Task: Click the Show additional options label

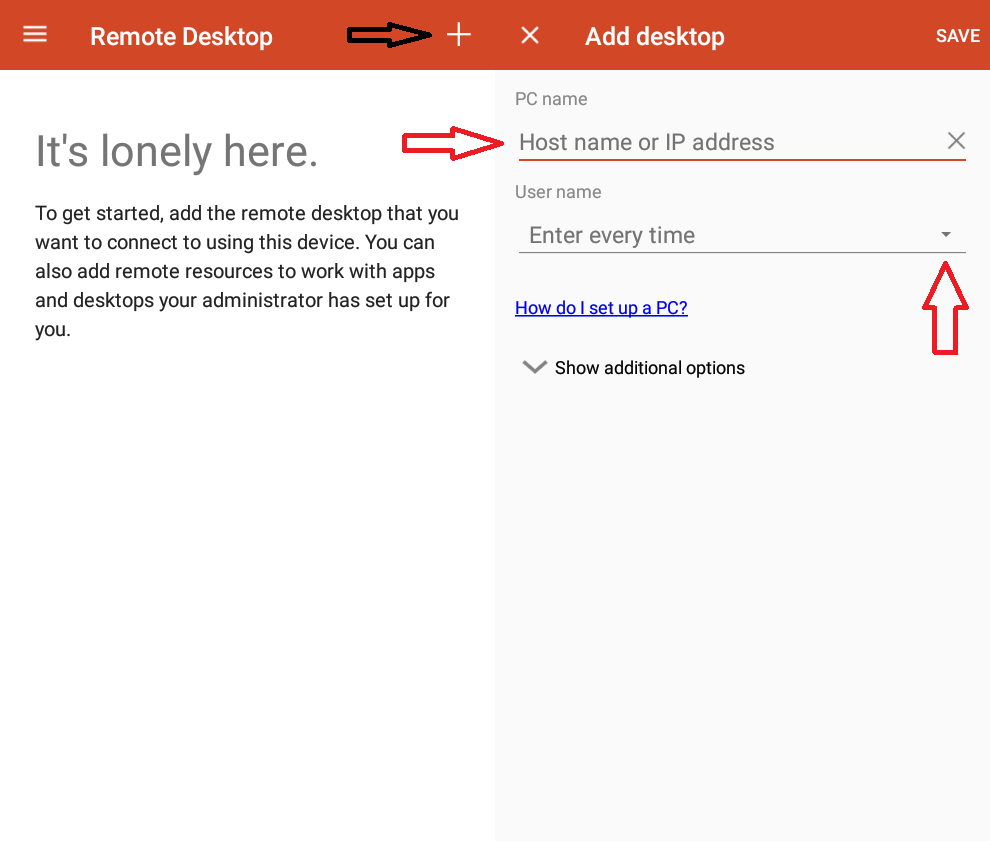Action: [x=650, y=367]
